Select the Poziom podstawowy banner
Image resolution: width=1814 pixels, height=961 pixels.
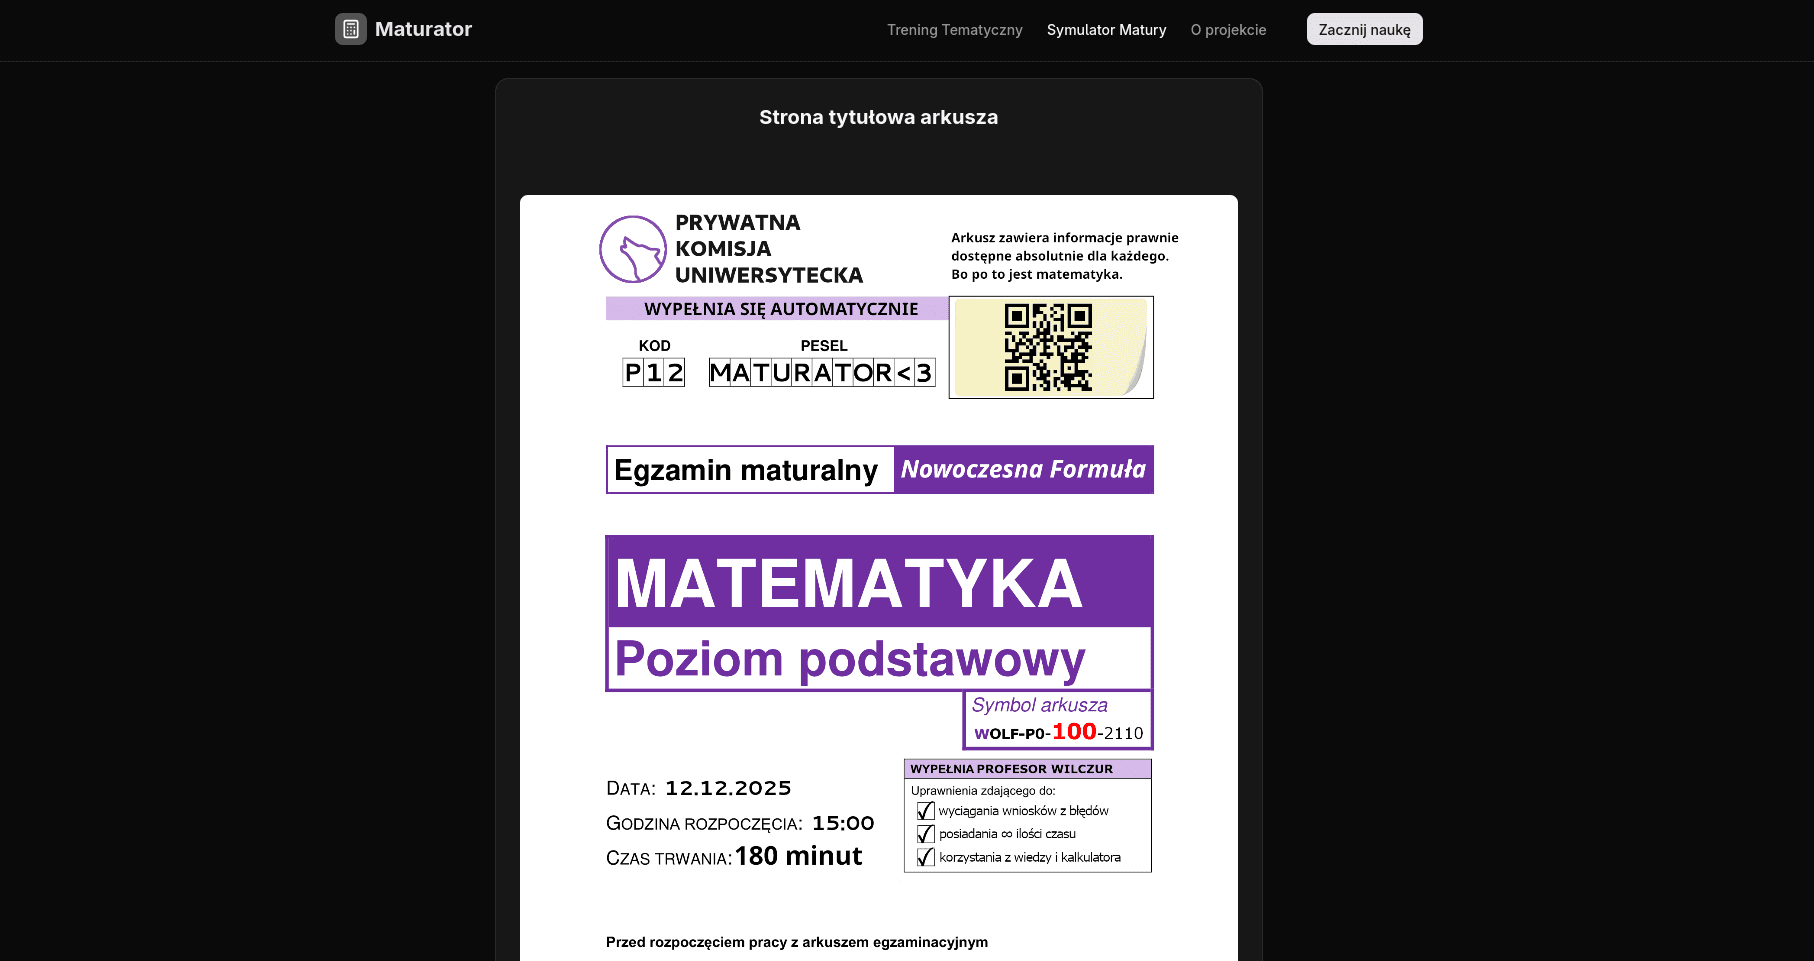pos(849,660)
